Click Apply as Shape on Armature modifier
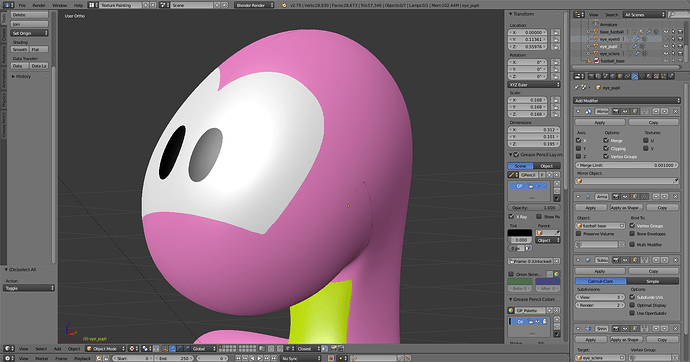Screen dimensions: 690x362 pos(626,207)
